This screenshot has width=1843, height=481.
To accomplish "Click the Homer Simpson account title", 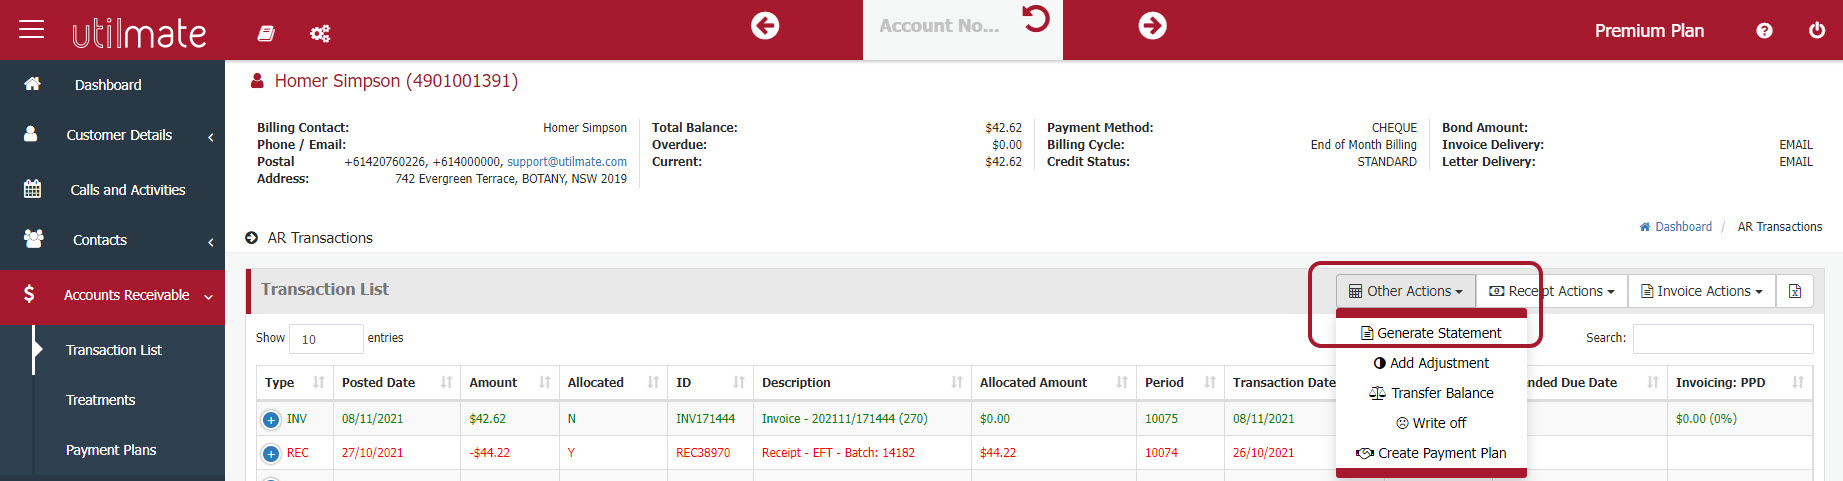I will [396, 81].
